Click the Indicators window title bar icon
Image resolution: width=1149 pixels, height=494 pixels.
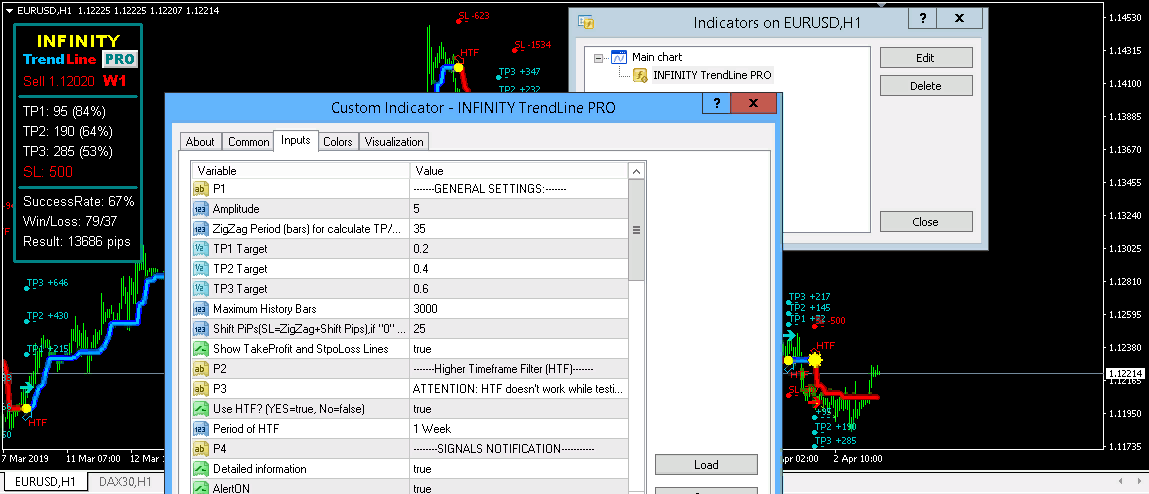click(586, 22)
